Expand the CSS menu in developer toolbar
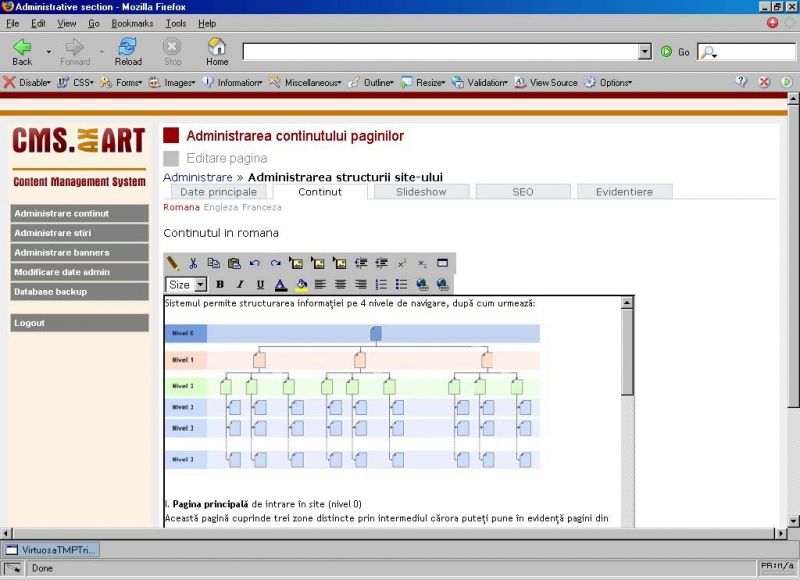Screen dimensions: 800x580 click(83, 82)
